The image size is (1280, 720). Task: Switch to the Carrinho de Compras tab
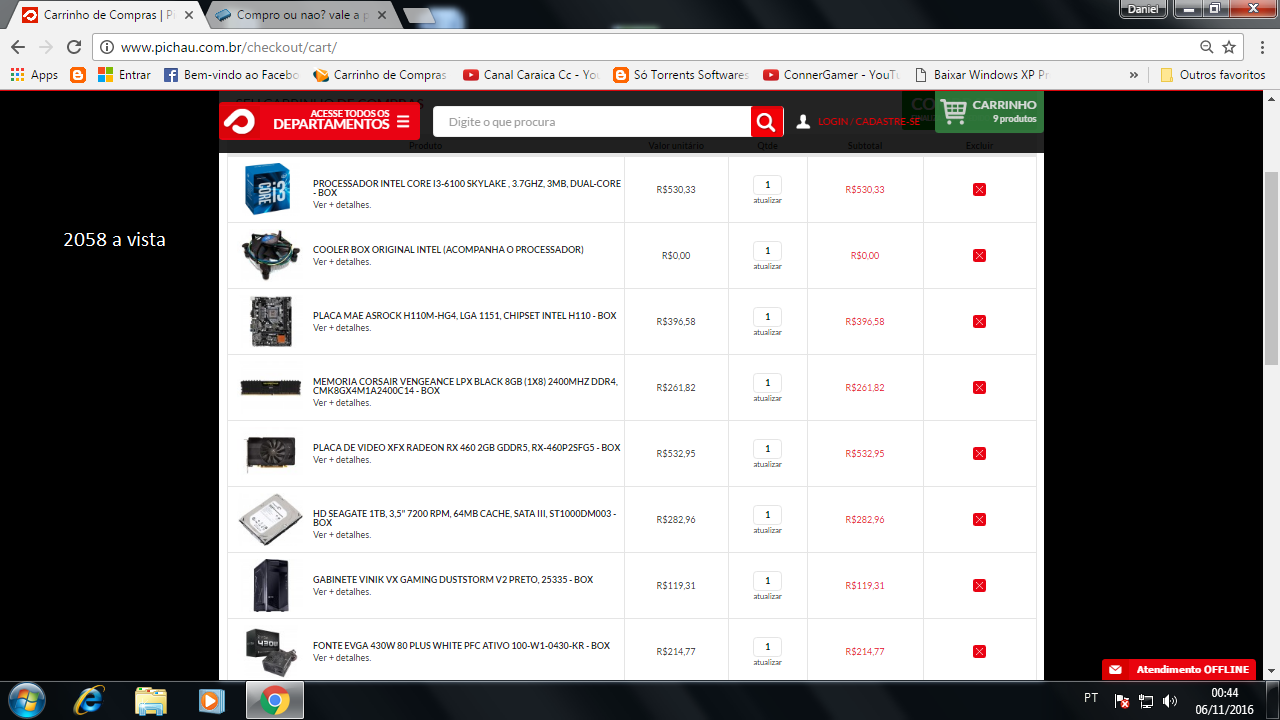[106, 15]
